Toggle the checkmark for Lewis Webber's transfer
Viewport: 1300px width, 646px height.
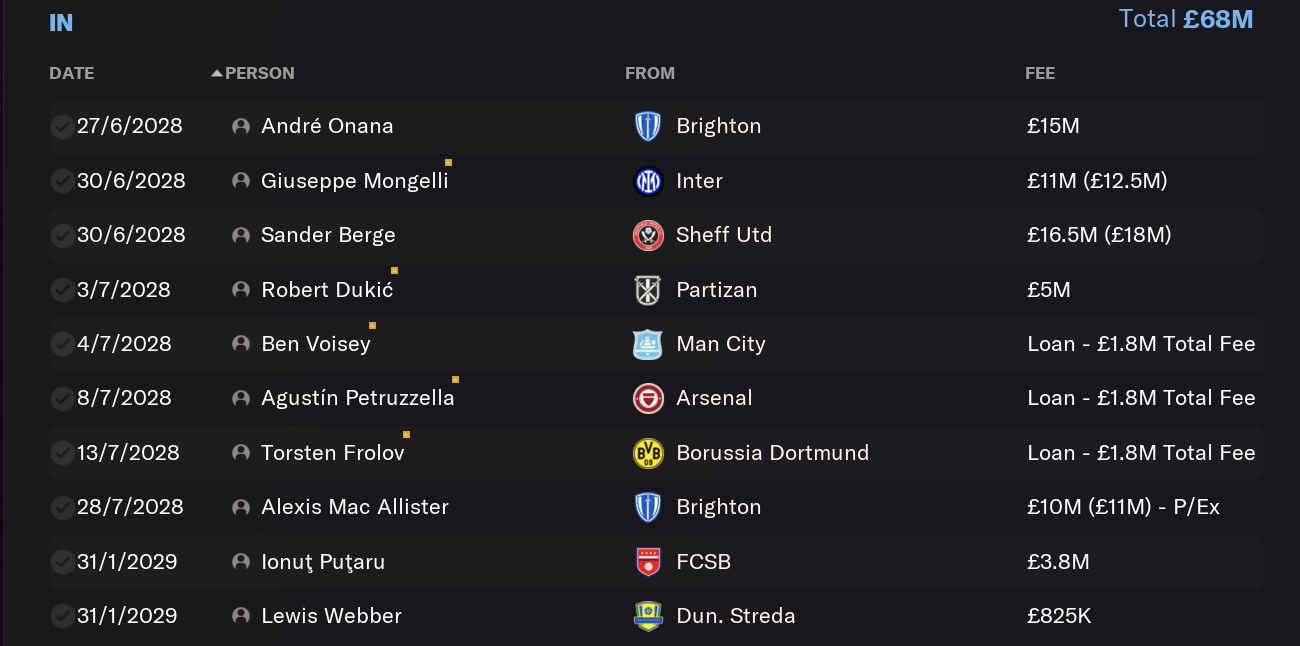(x=62, y=616)
